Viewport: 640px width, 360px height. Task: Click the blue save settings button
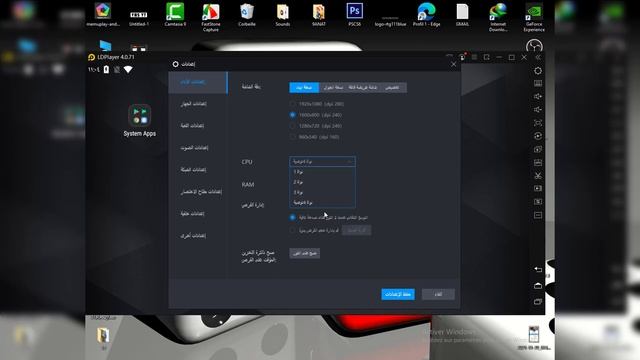398,294
